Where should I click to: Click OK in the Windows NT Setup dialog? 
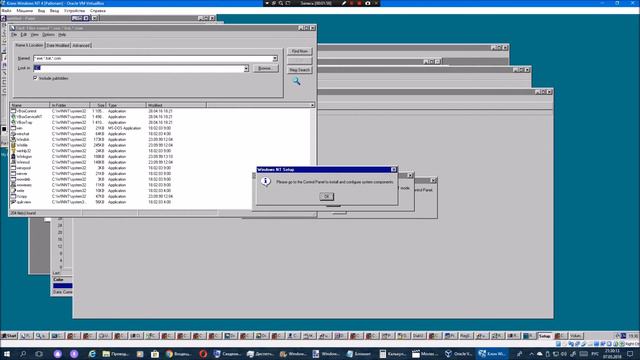pos(326,196)
